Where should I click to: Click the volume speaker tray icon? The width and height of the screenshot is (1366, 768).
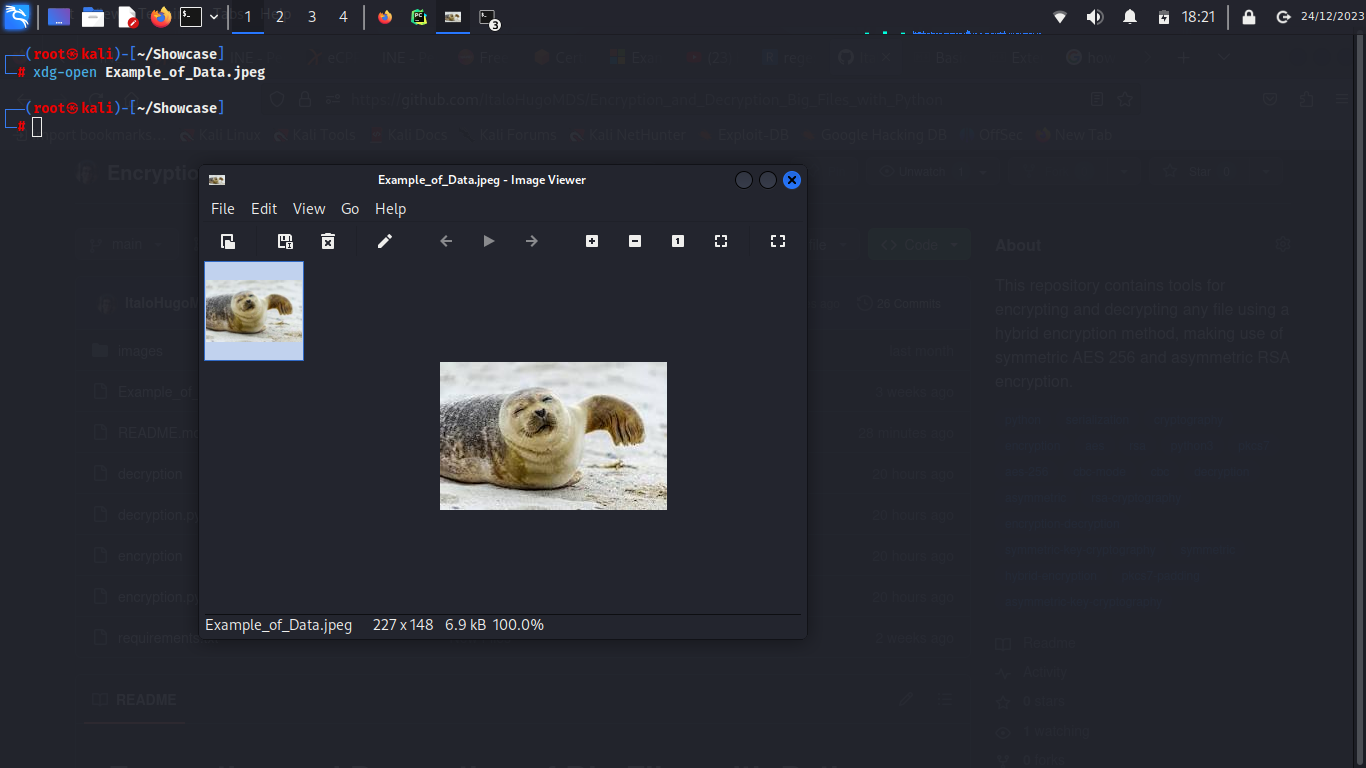point(1095,17)
